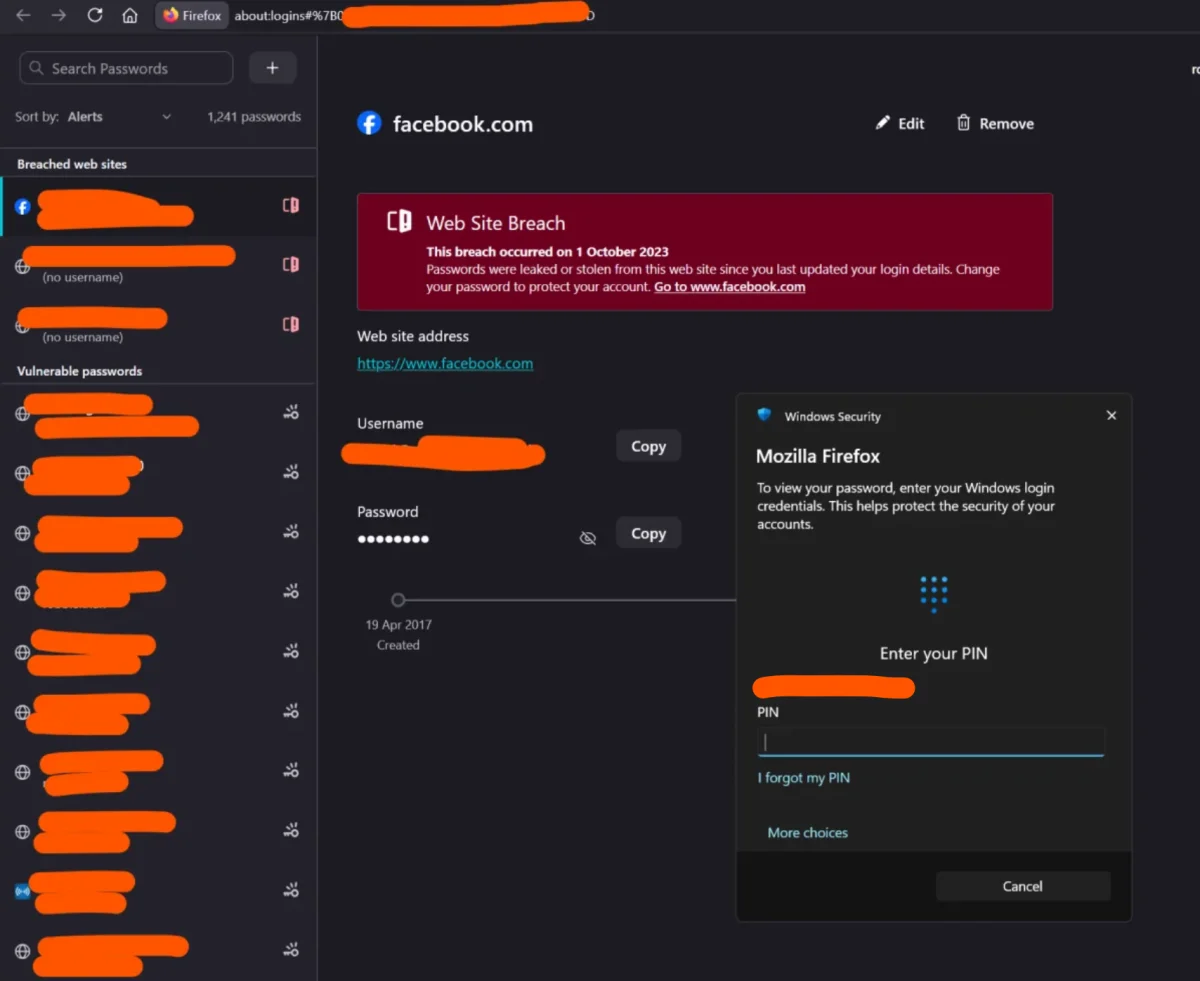
Task: Select second breached login with no username
Action: [x=158, y=266]
